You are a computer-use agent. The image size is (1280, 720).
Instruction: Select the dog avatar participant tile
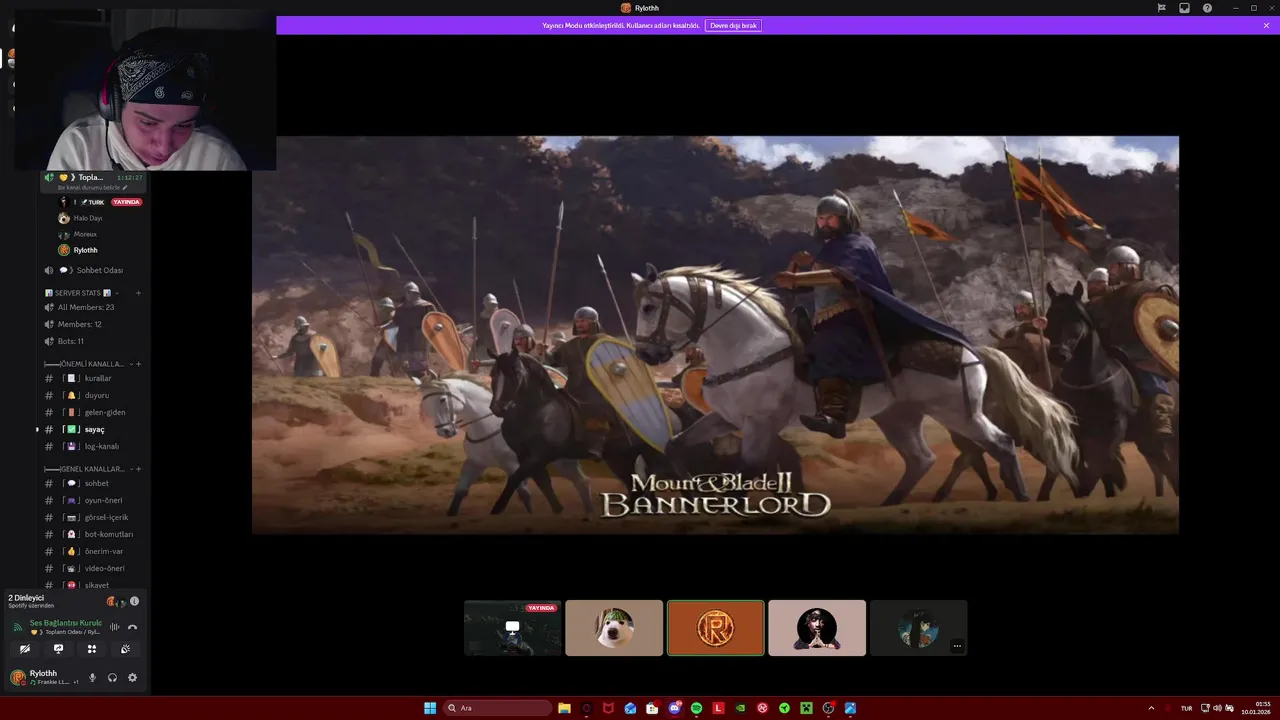(614, 628)
